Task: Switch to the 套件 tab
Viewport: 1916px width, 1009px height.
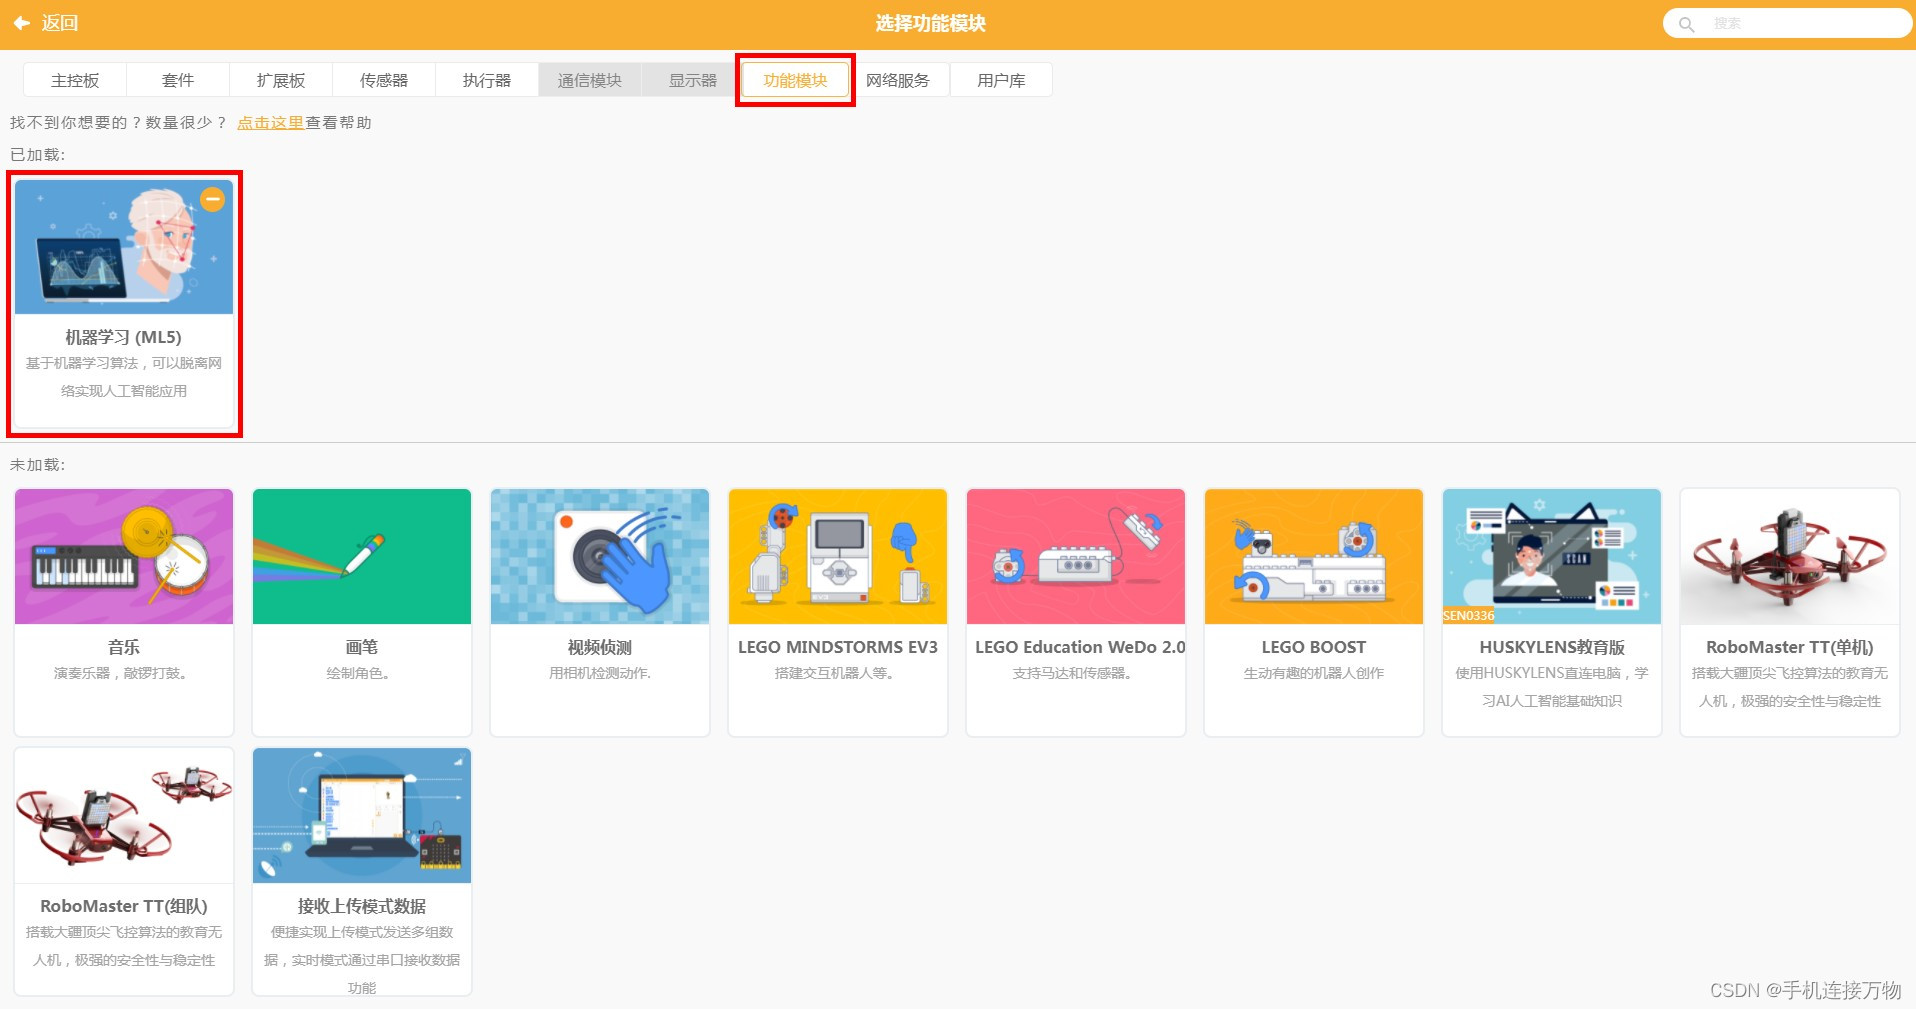Action: point(178,80)
